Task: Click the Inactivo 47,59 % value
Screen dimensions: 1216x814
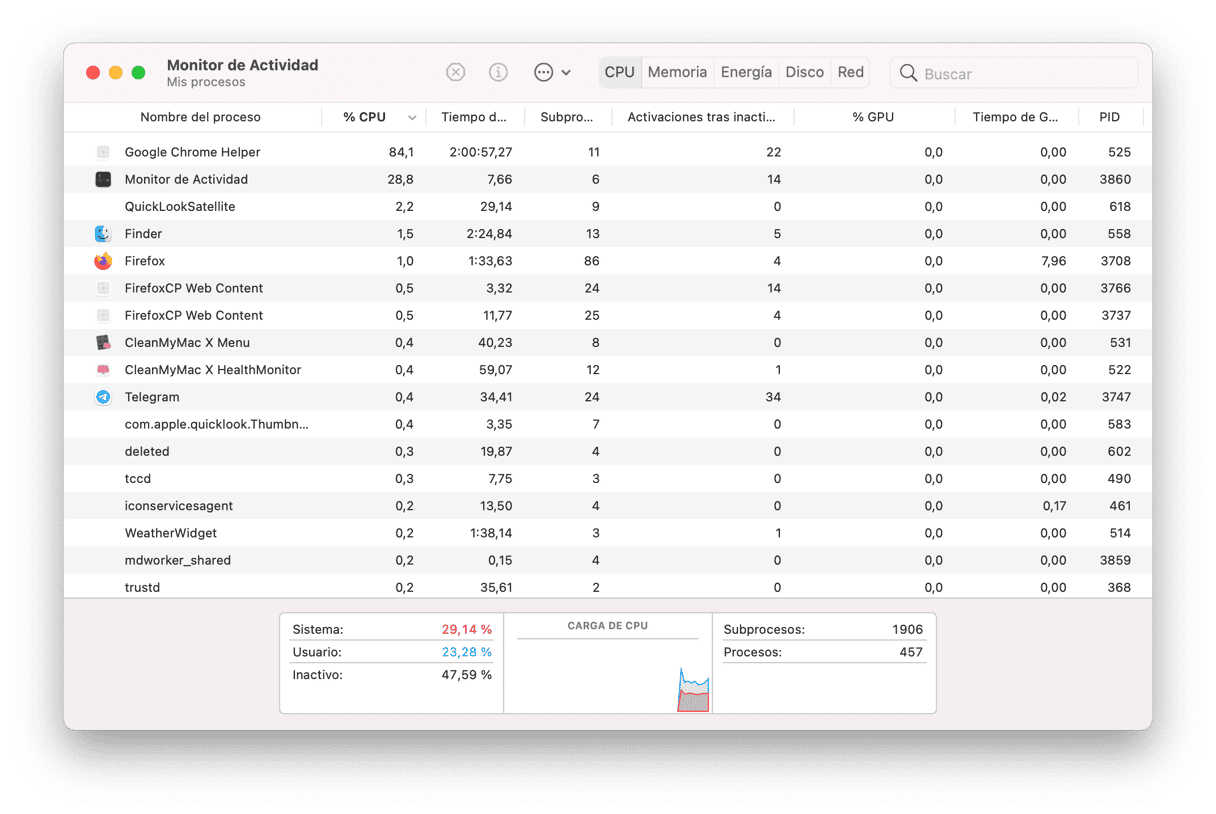Action: [x=467, y=675]
